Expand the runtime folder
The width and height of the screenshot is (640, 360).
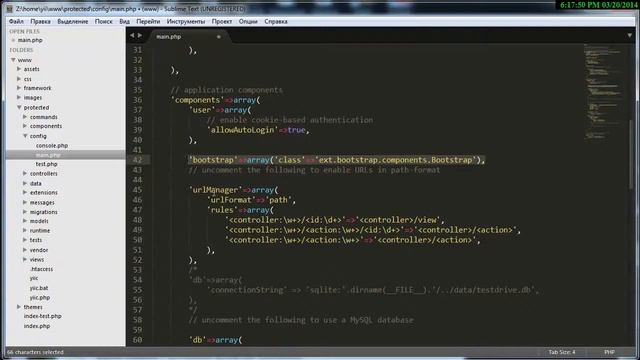click(25, 230)
